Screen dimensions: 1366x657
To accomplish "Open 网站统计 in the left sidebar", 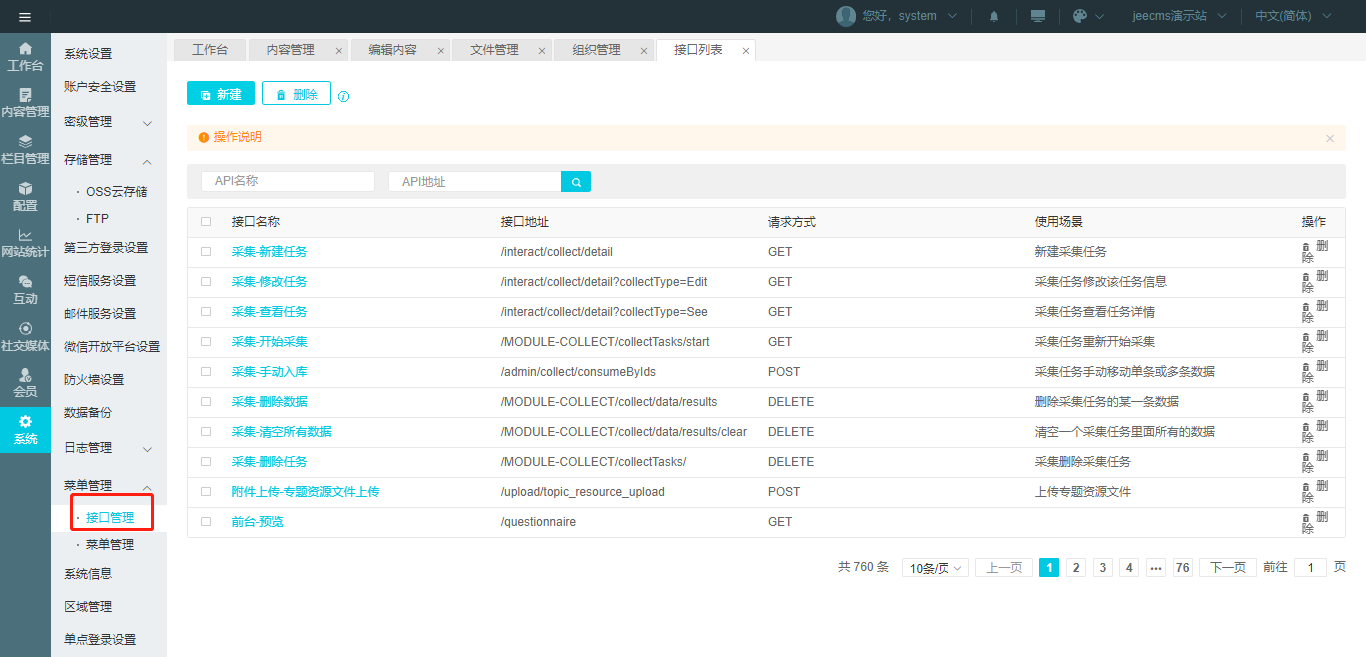I will (x=25, y=243).
